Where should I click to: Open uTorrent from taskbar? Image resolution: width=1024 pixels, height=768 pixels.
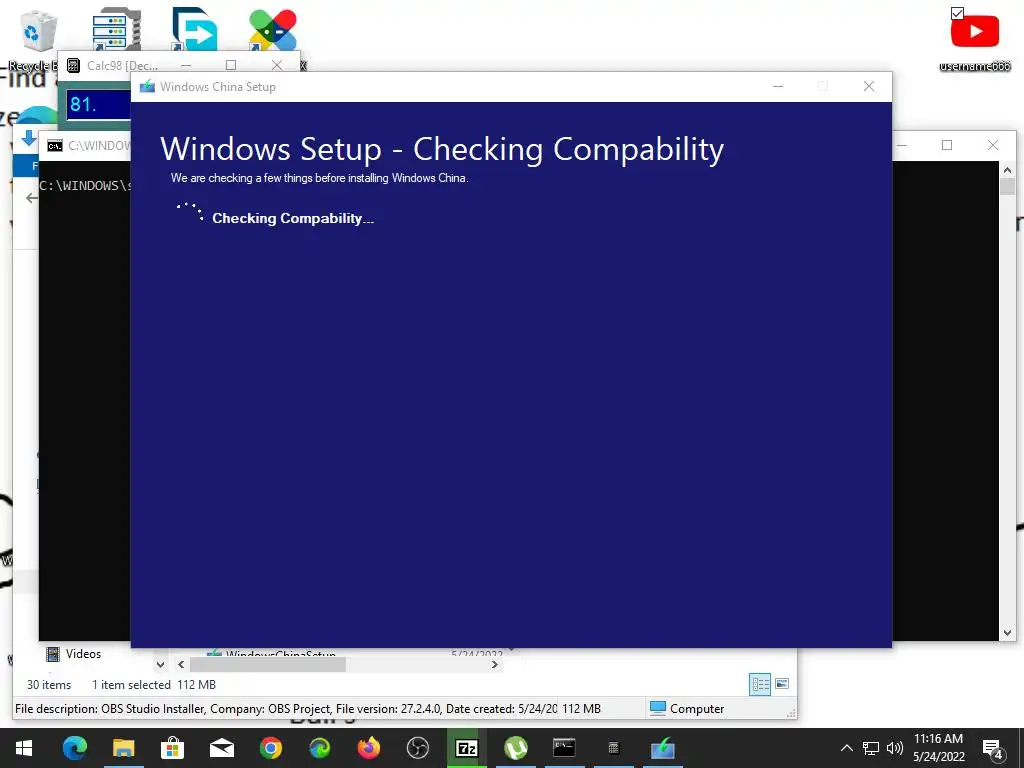pos(515,748)
